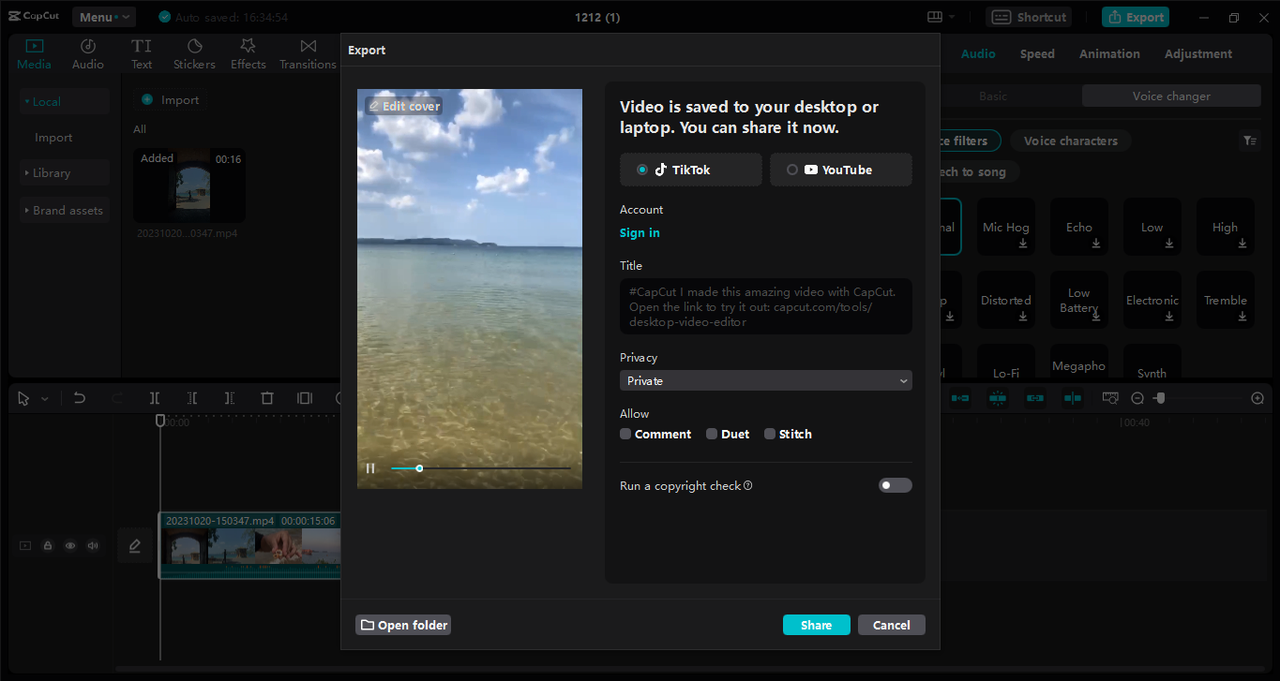Select the Basic sub-tab
1280x681 pixels.
[x=993, y=96]
